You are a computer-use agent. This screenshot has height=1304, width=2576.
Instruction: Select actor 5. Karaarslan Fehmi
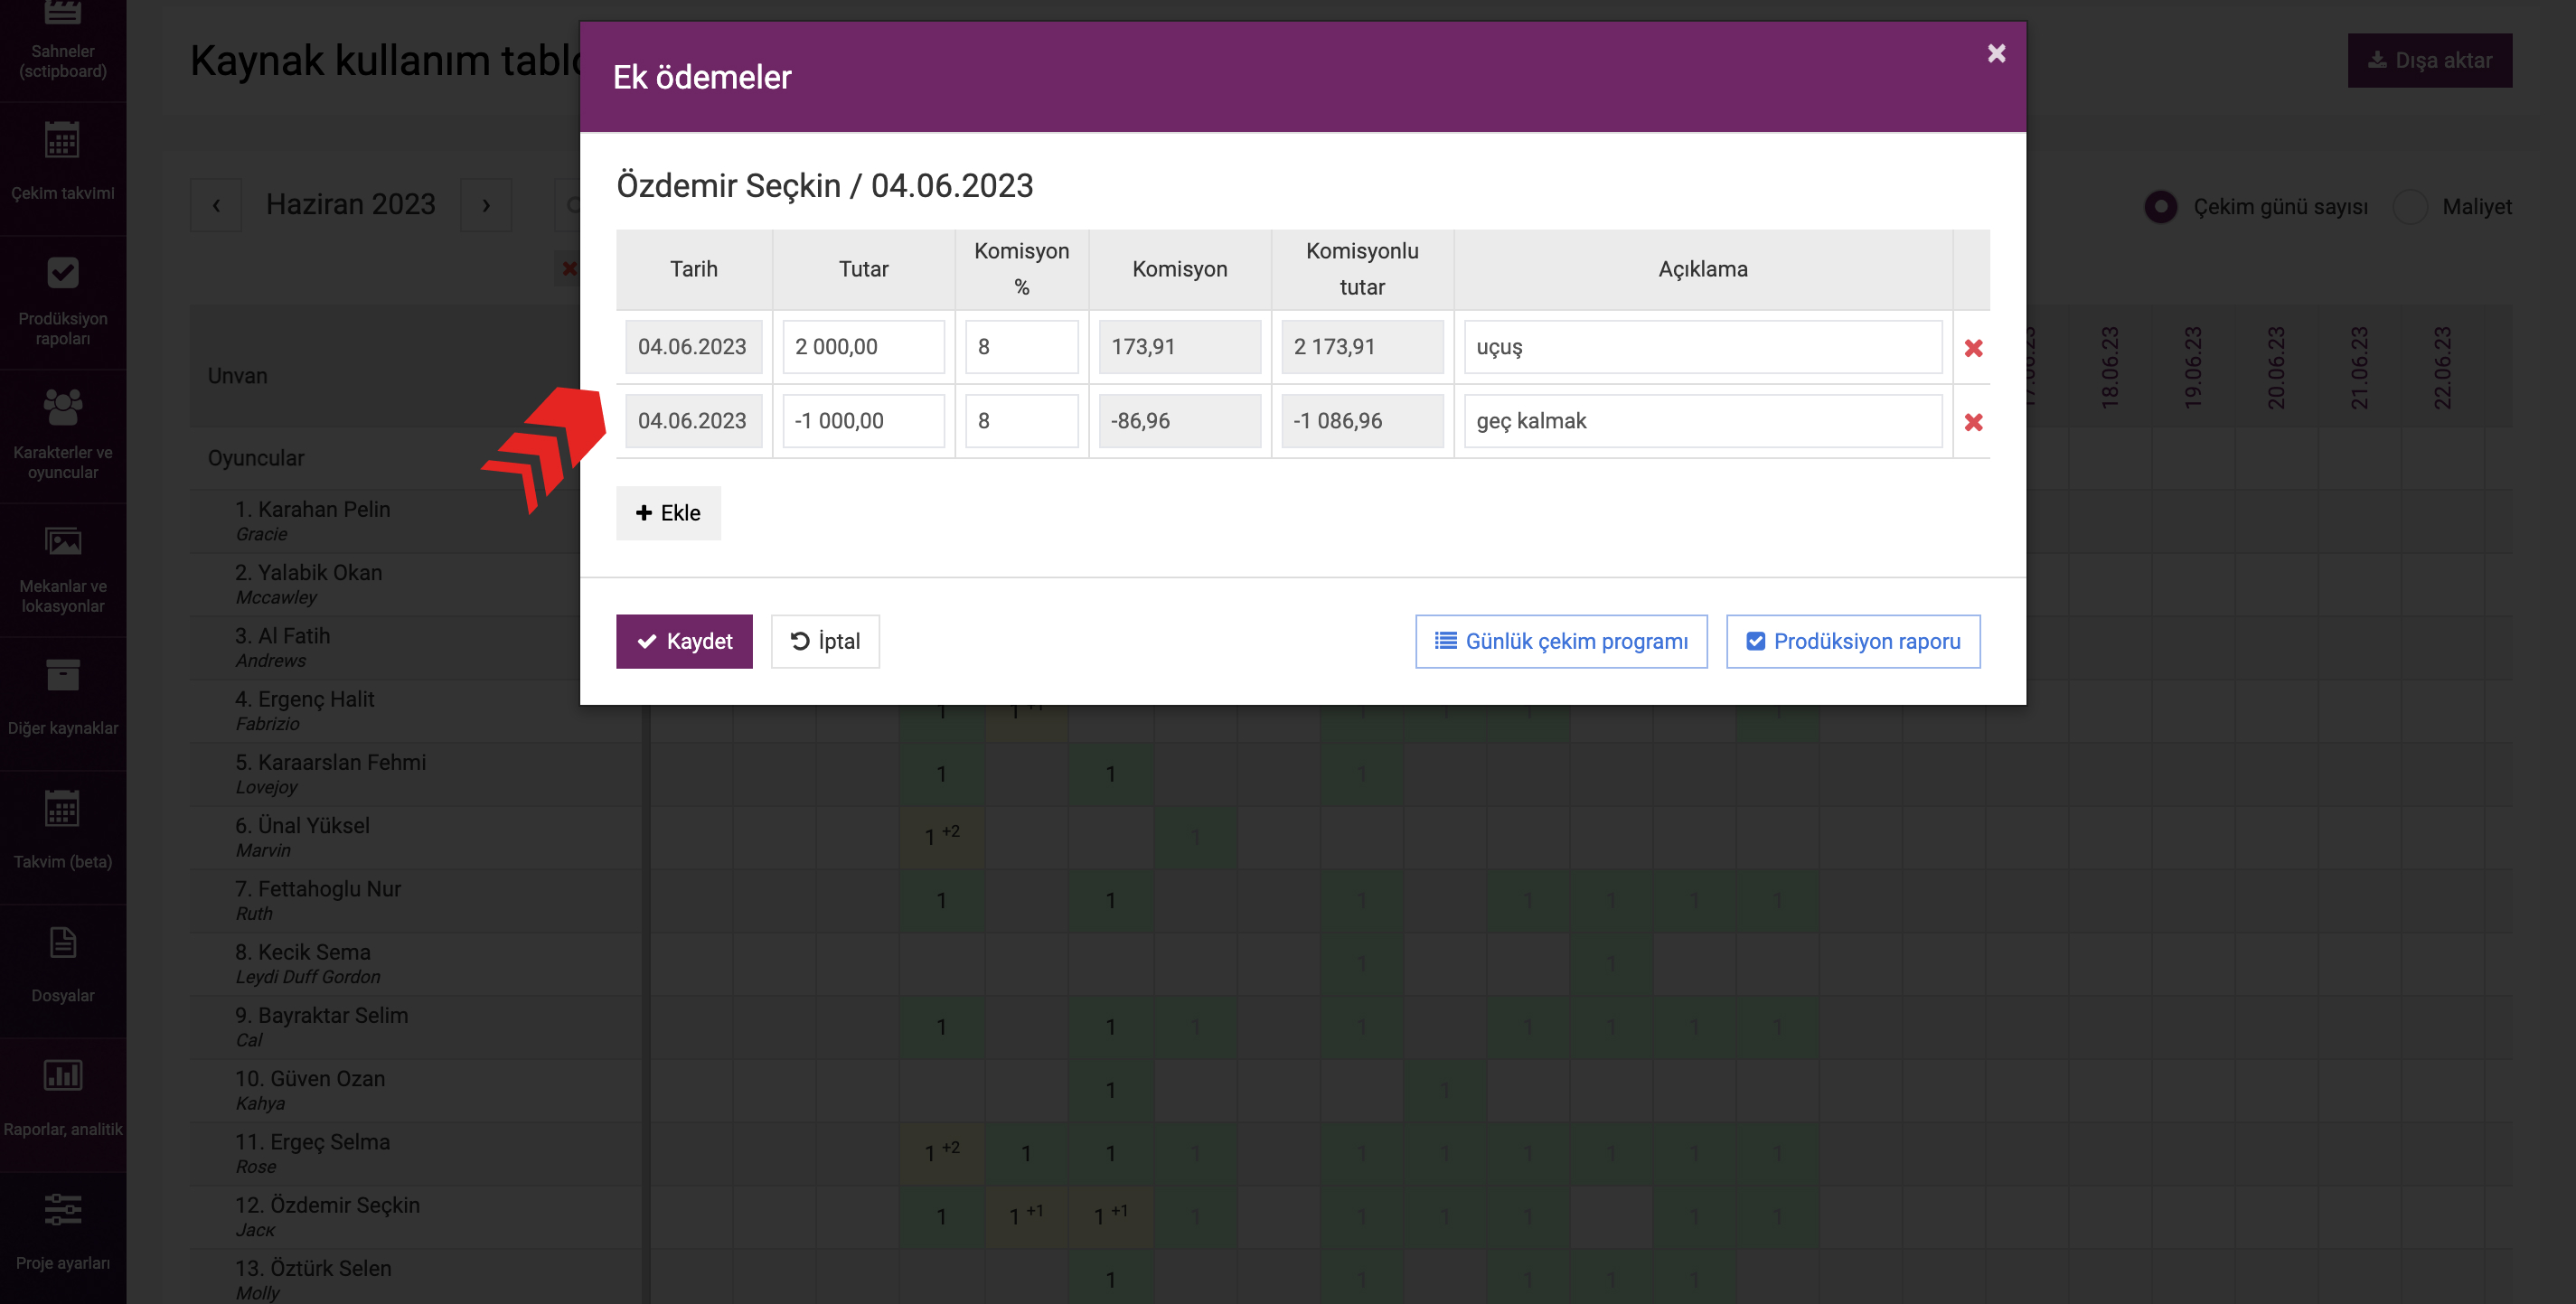tap(330, 762)
